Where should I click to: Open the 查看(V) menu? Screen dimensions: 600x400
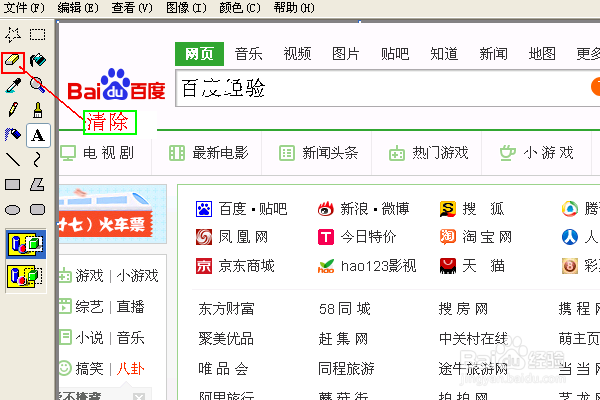pos(132,8)
